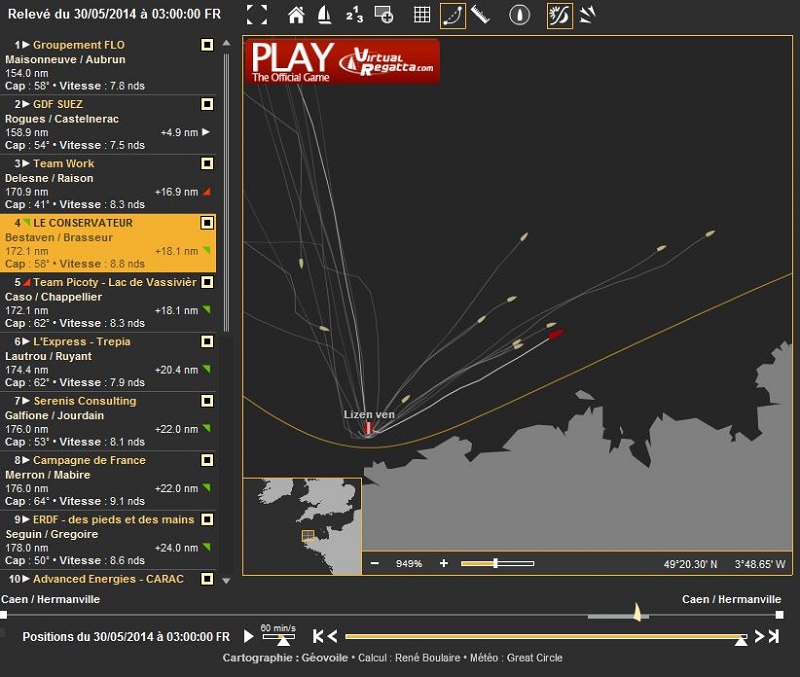Select L'Express - Trepia in ranking list
This screenshot has width=800, height=677.
[82, 342]
